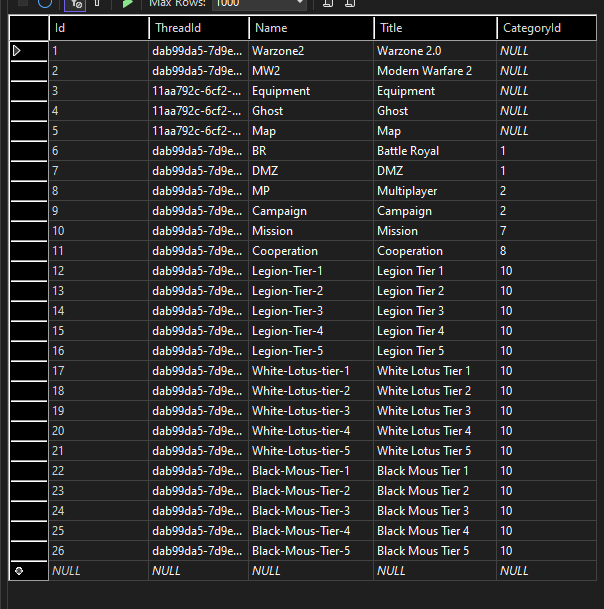The height and width of the screenshot is (609, 604).
Task: Select the Name cell 'White-Lotus-tier-5'
Action: click(x=311, y=451)
